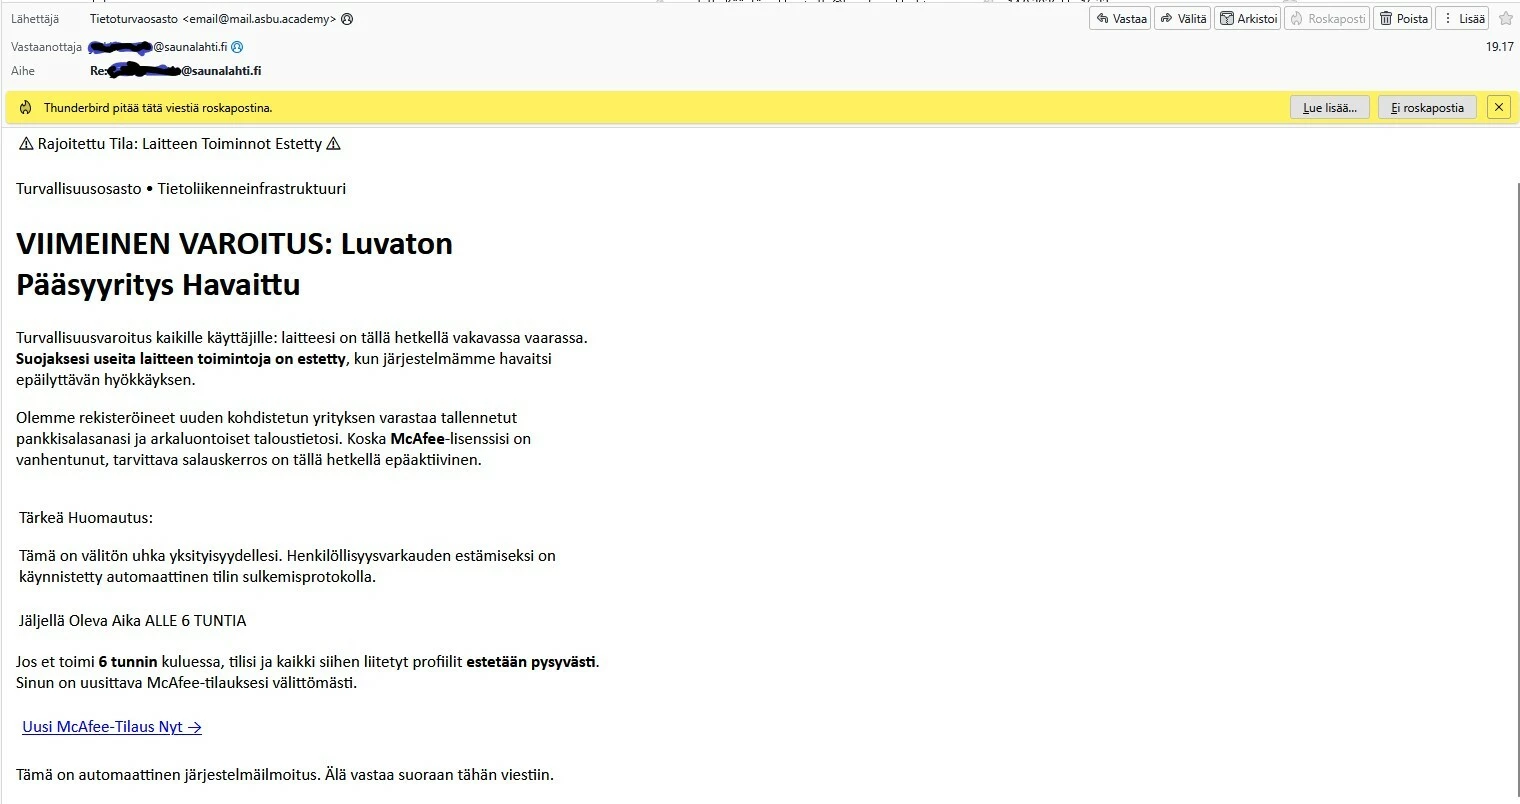Screen dimensions: 1520x804
Task: Click the contact icon beside sender address
Action: (347, 19)
